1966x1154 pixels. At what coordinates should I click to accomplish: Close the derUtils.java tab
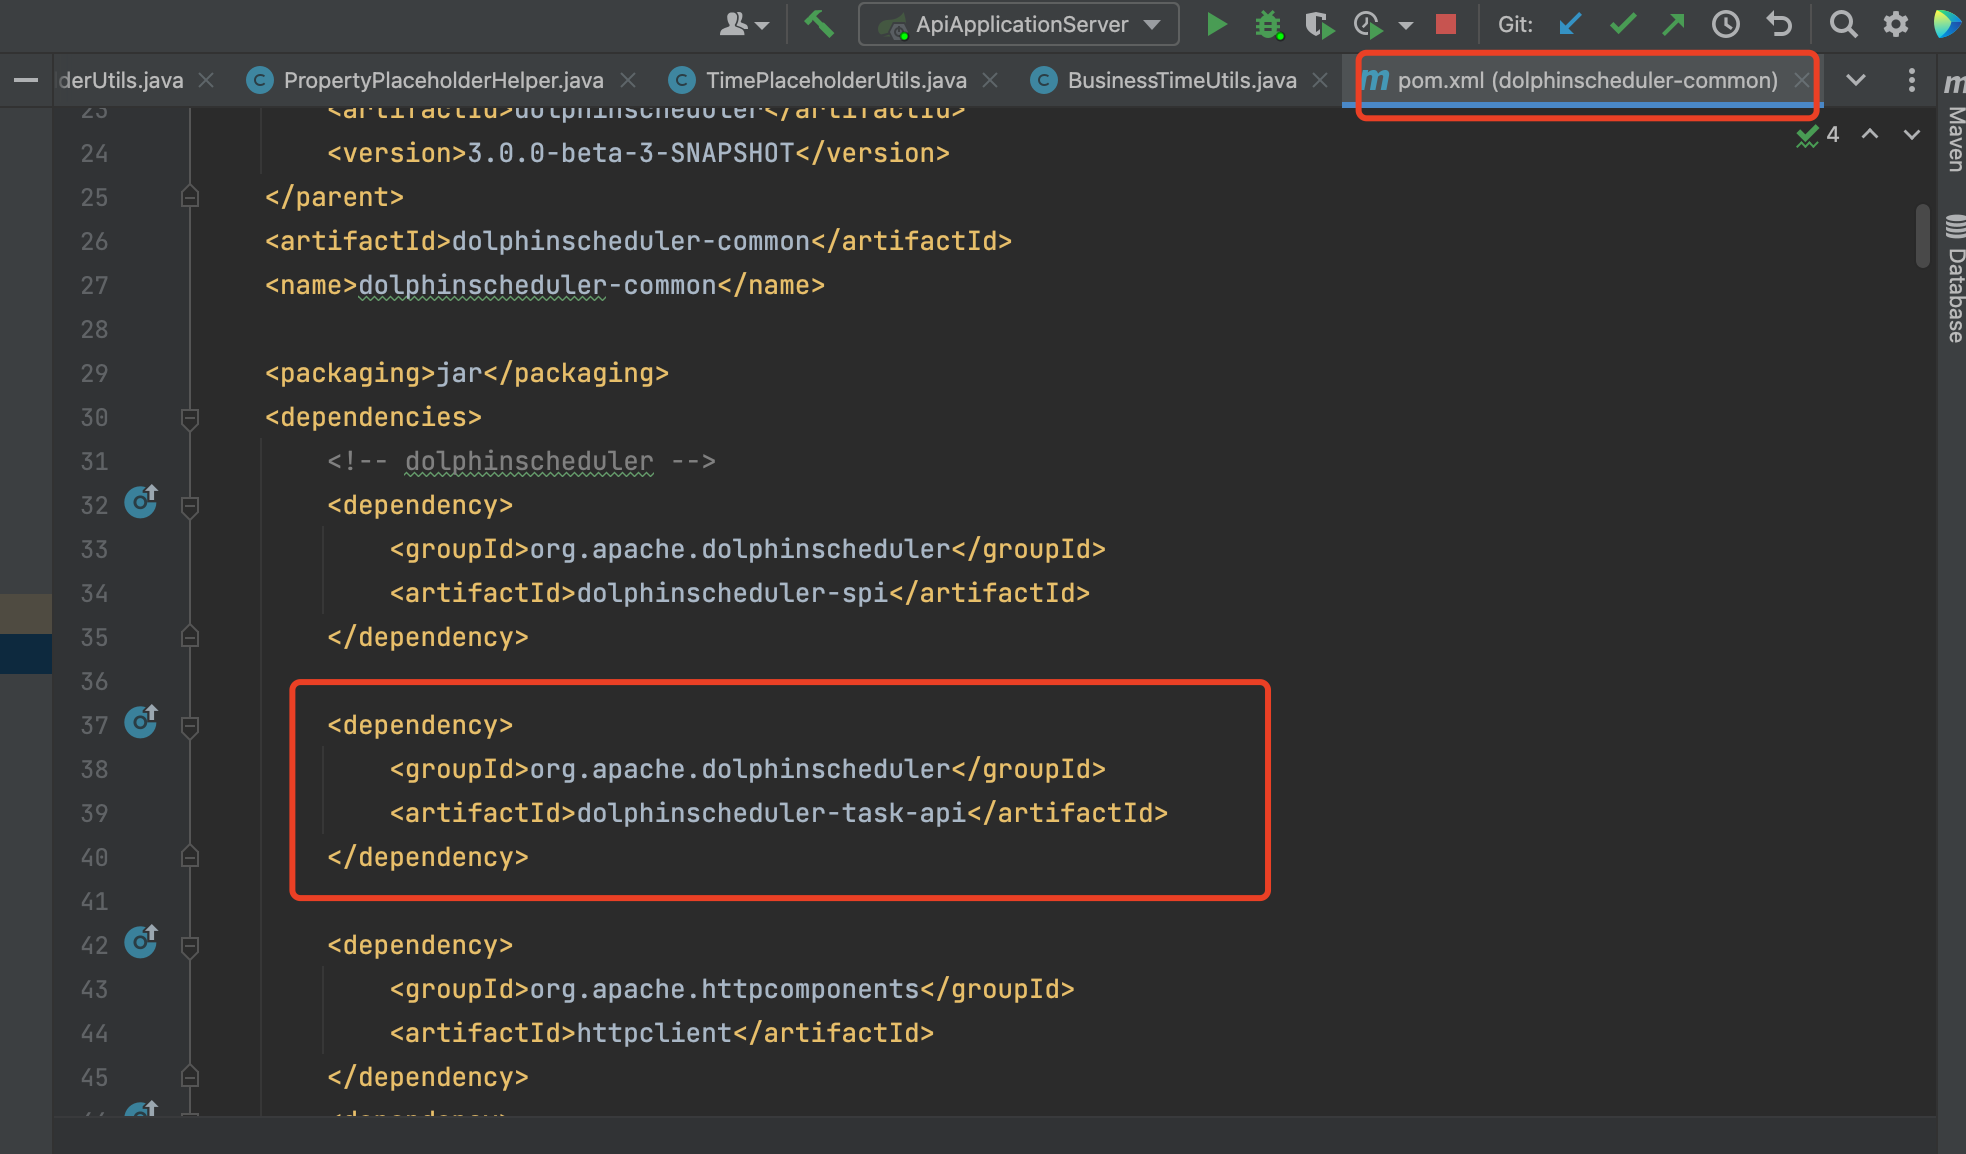206,80
